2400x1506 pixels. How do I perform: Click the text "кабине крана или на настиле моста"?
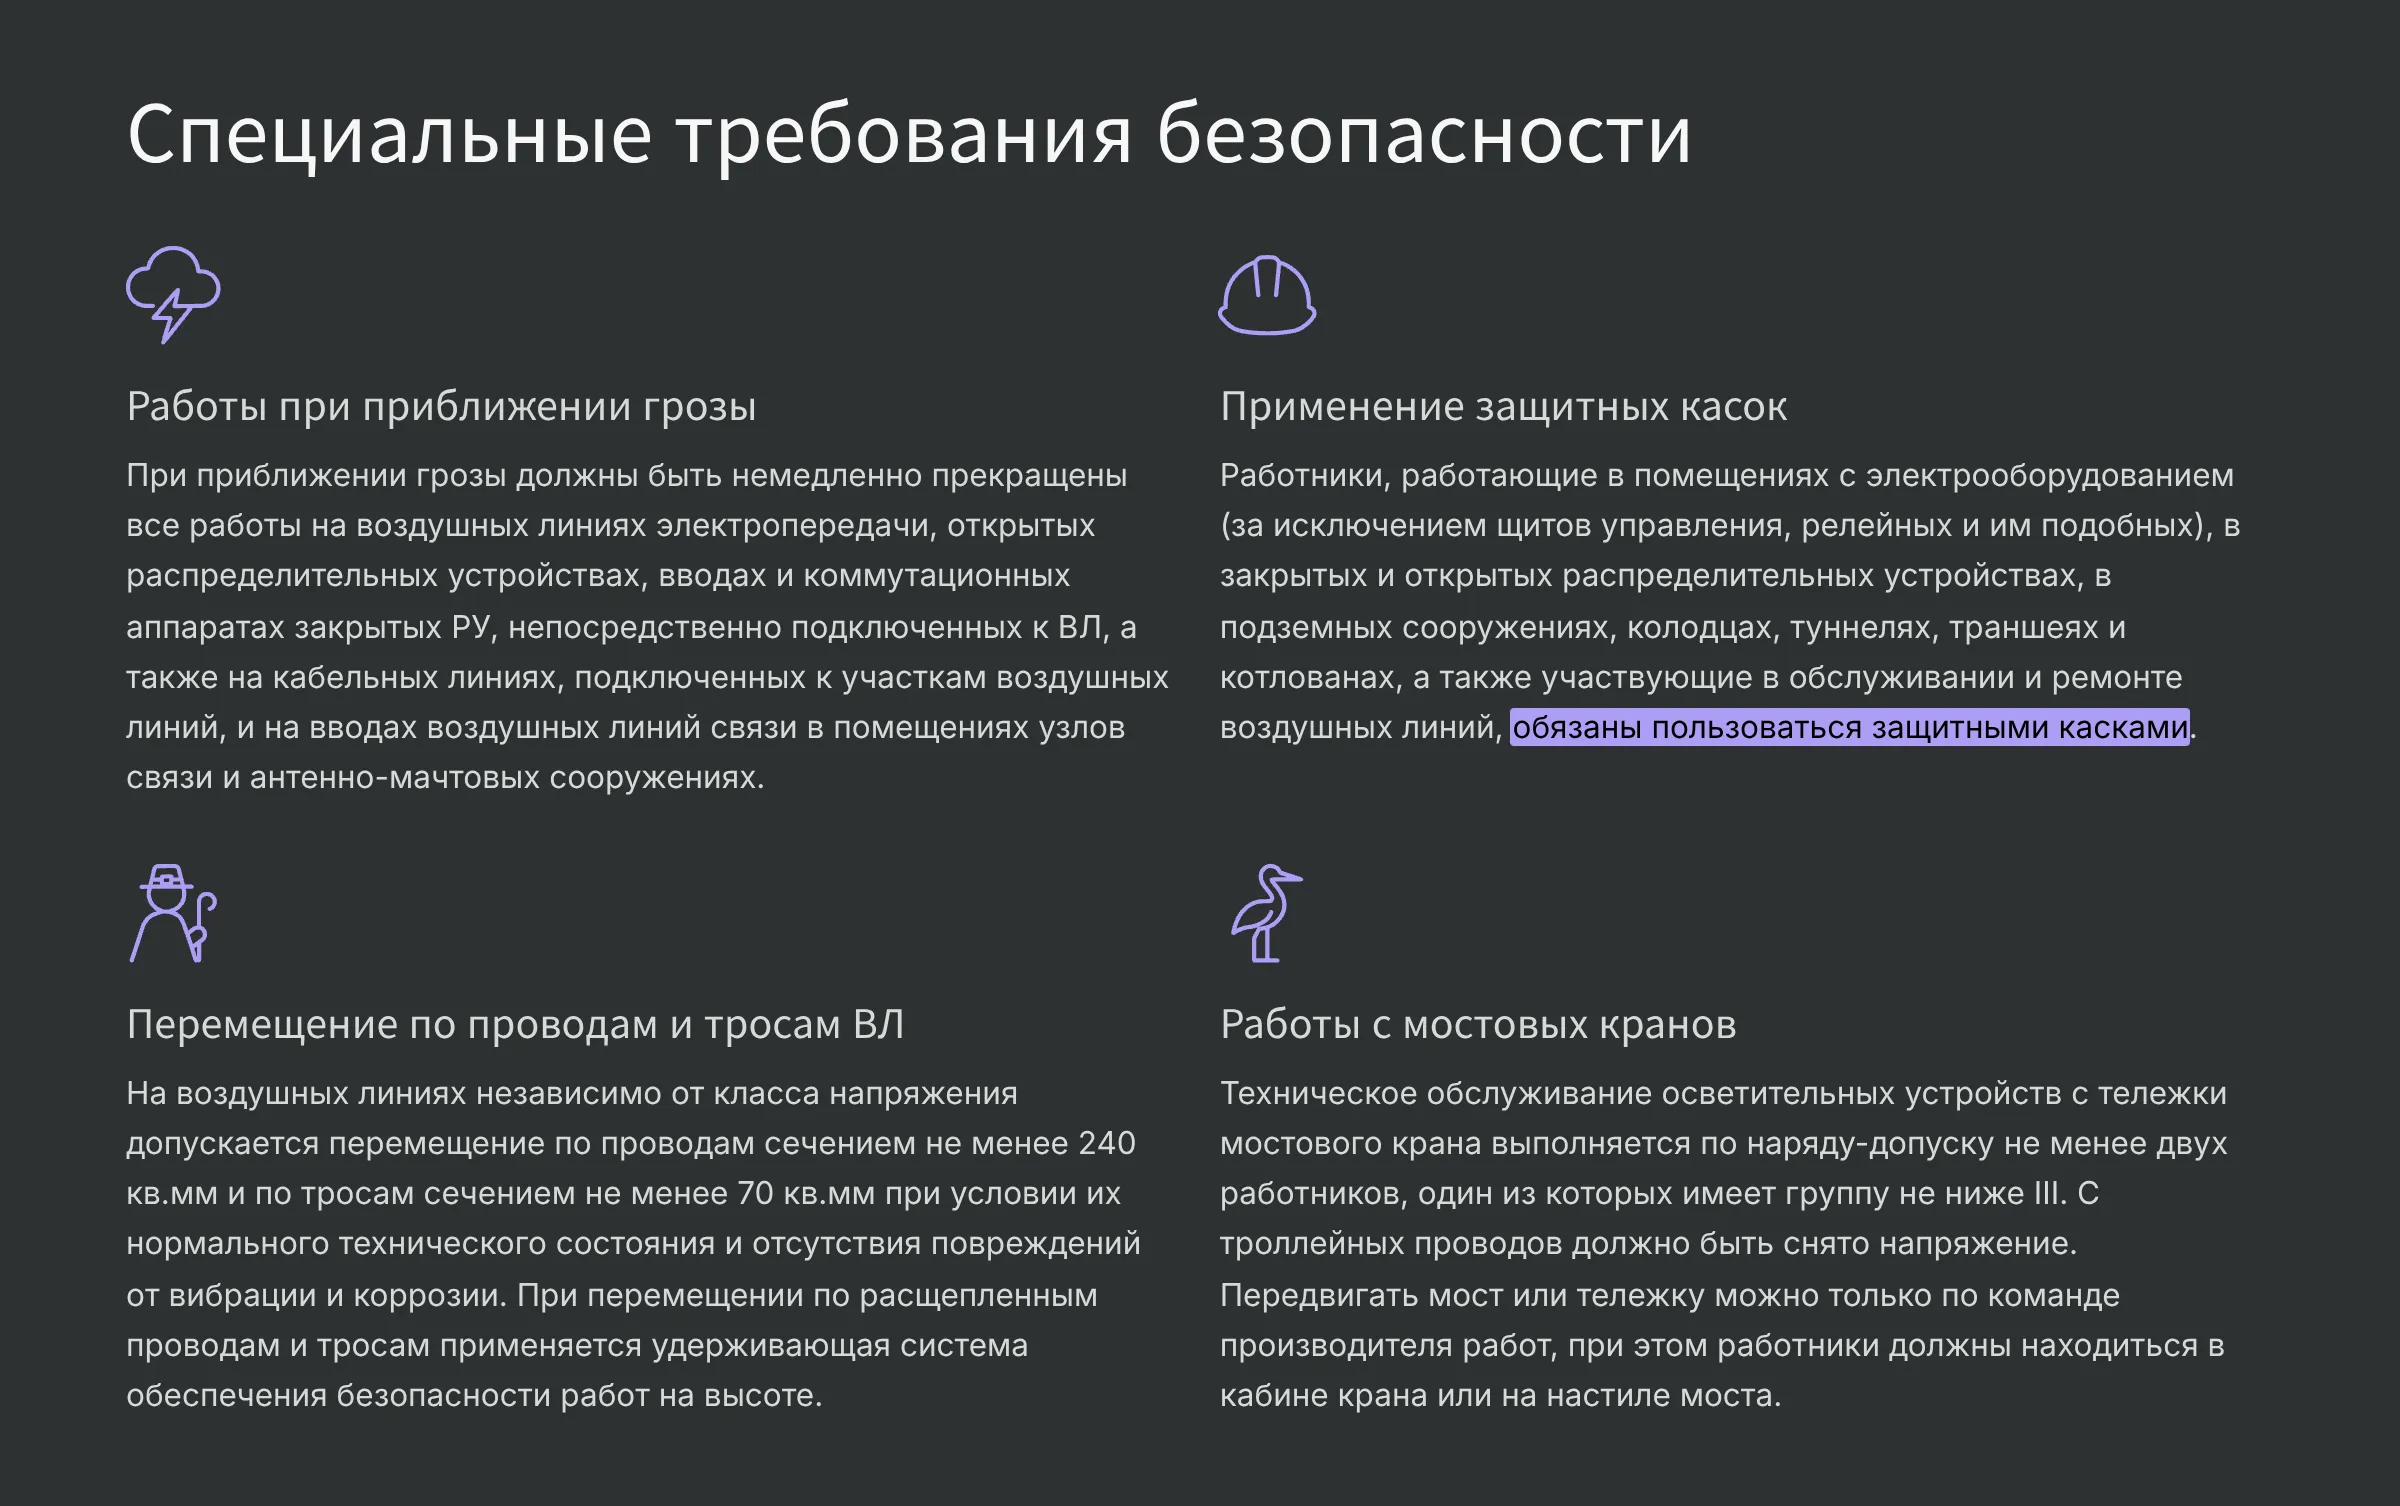coord(1498,1395)
